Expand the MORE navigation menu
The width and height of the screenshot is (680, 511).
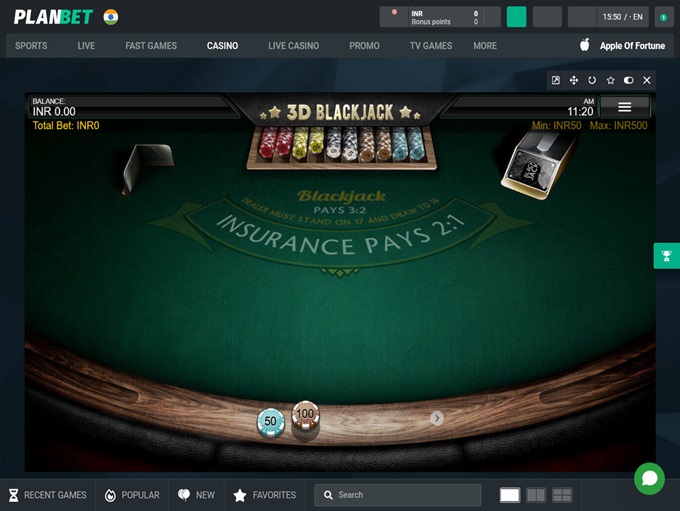[485, 46]
